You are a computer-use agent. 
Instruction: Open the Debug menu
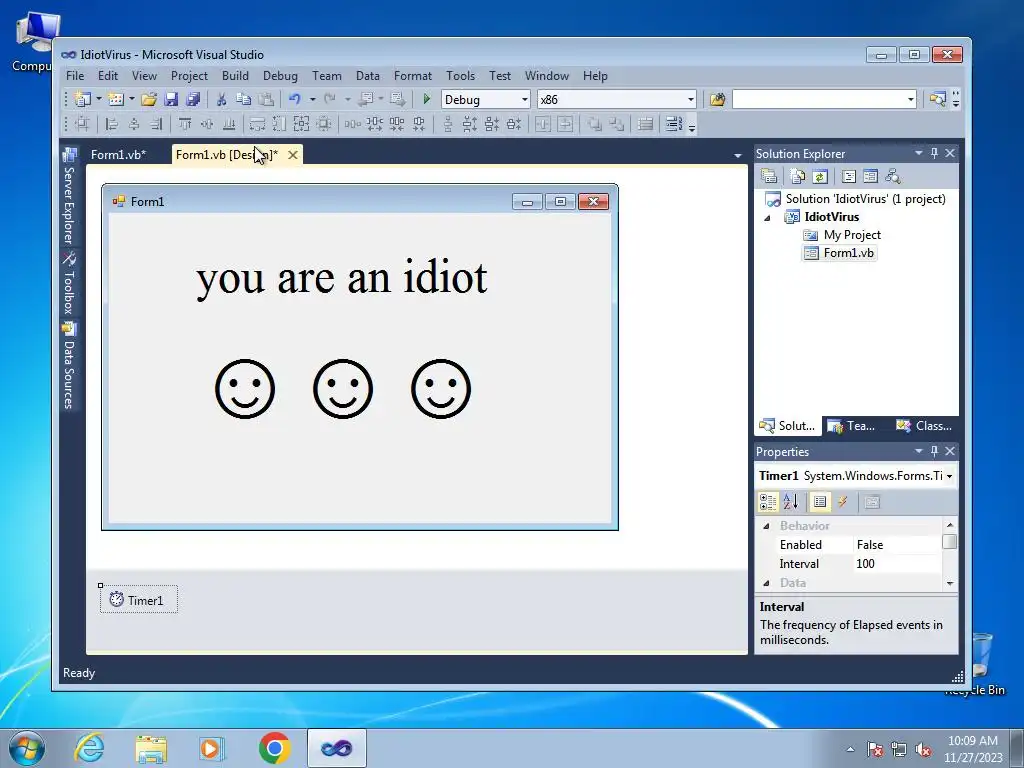point(280,76)
